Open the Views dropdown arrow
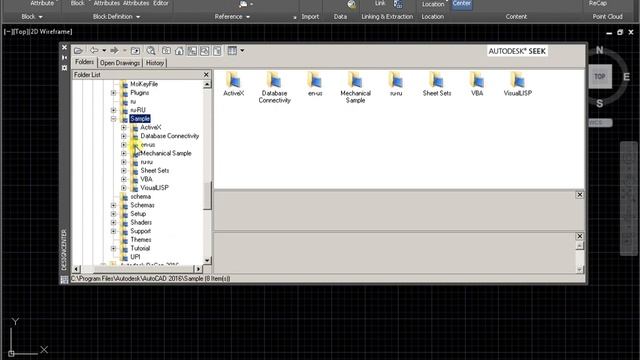Viewport: 640px width, 360px height. 242,51
